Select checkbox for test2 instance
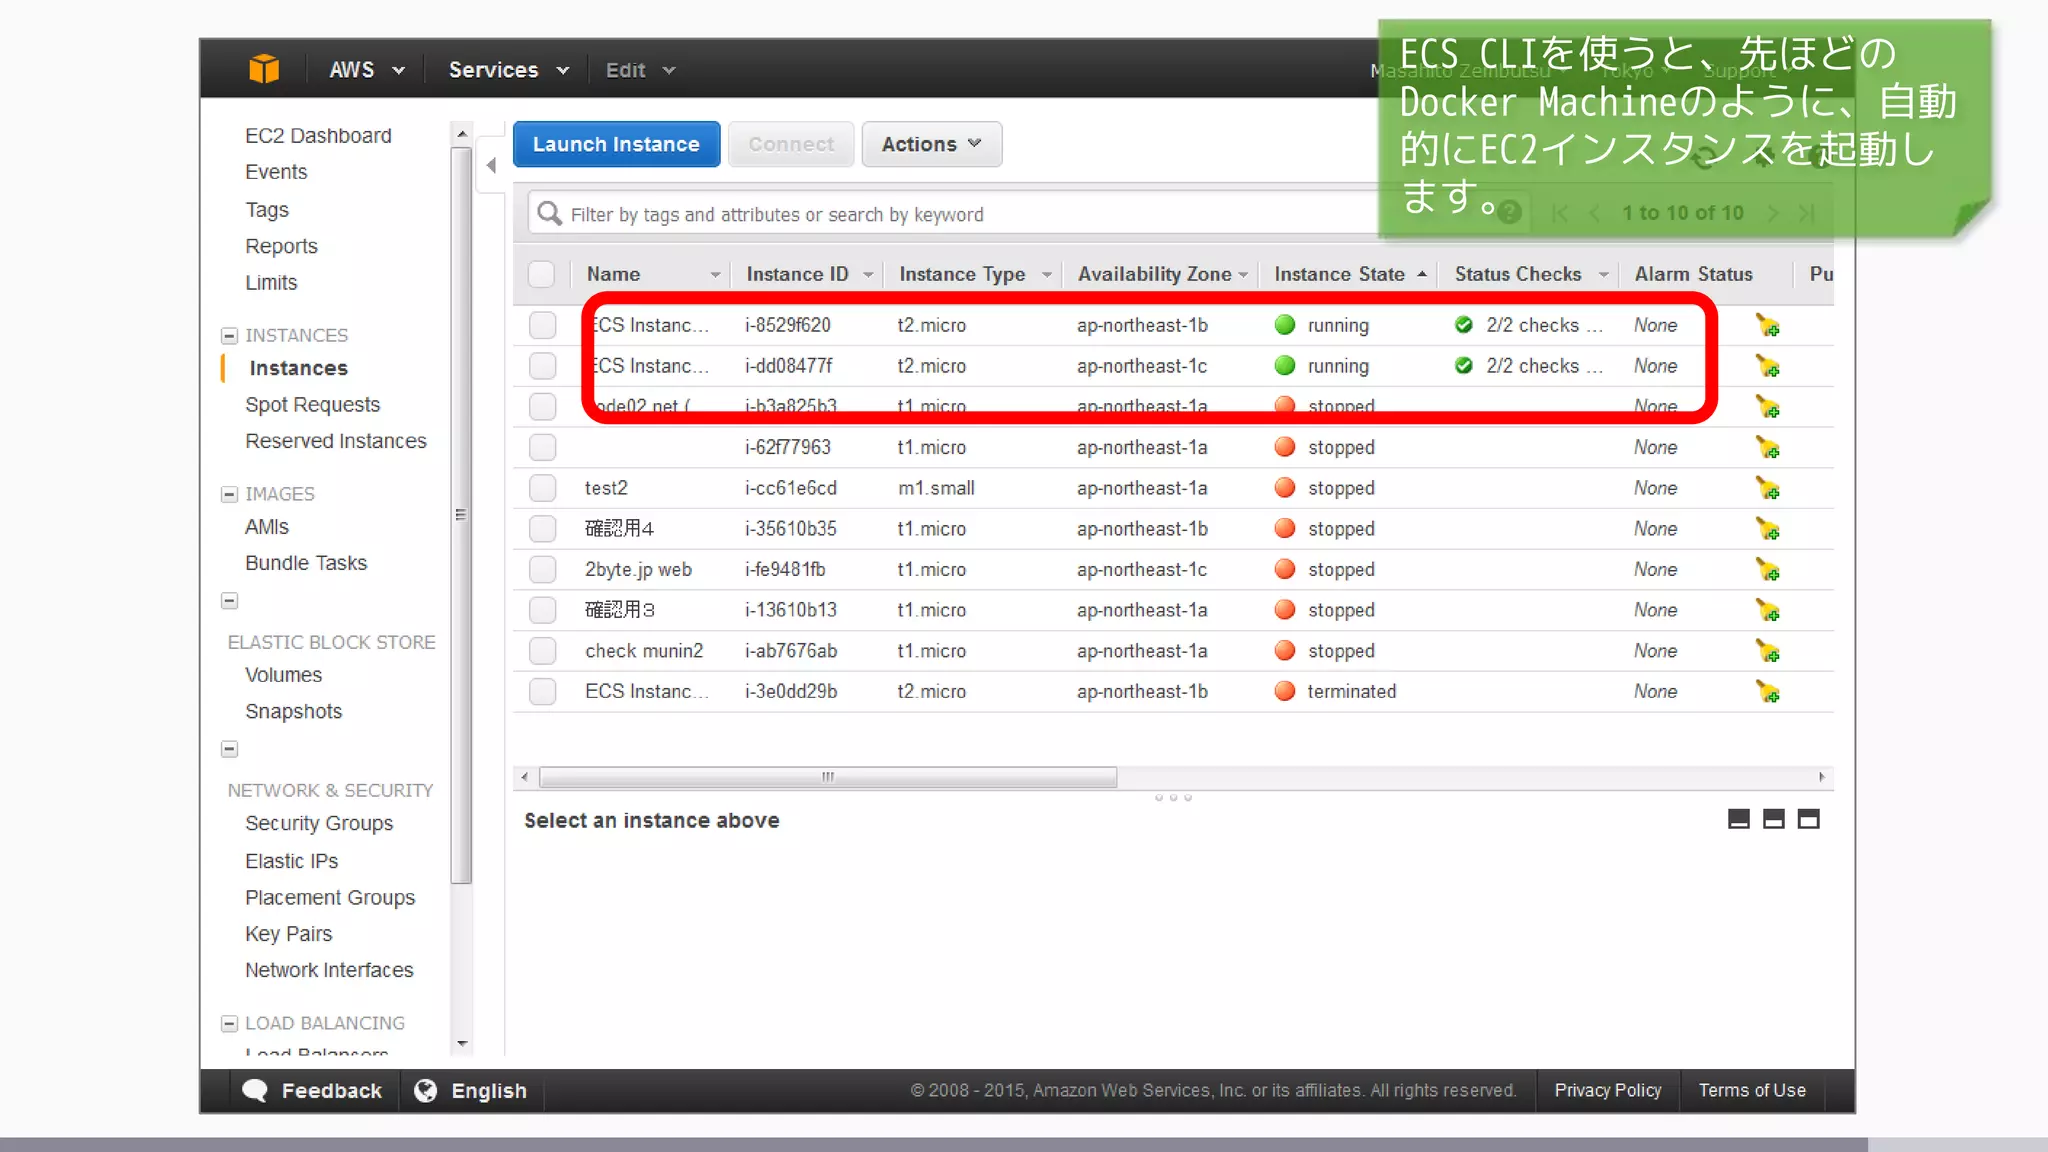 [x=543, y=488]
